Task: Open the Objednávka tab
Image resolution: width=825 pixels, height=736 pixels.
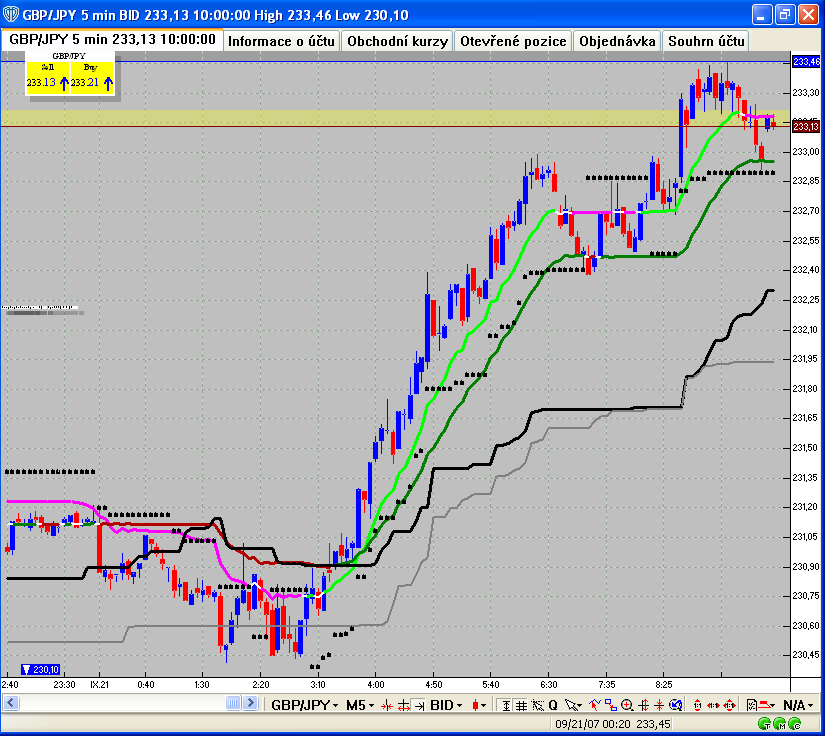Action: [617, 41]
